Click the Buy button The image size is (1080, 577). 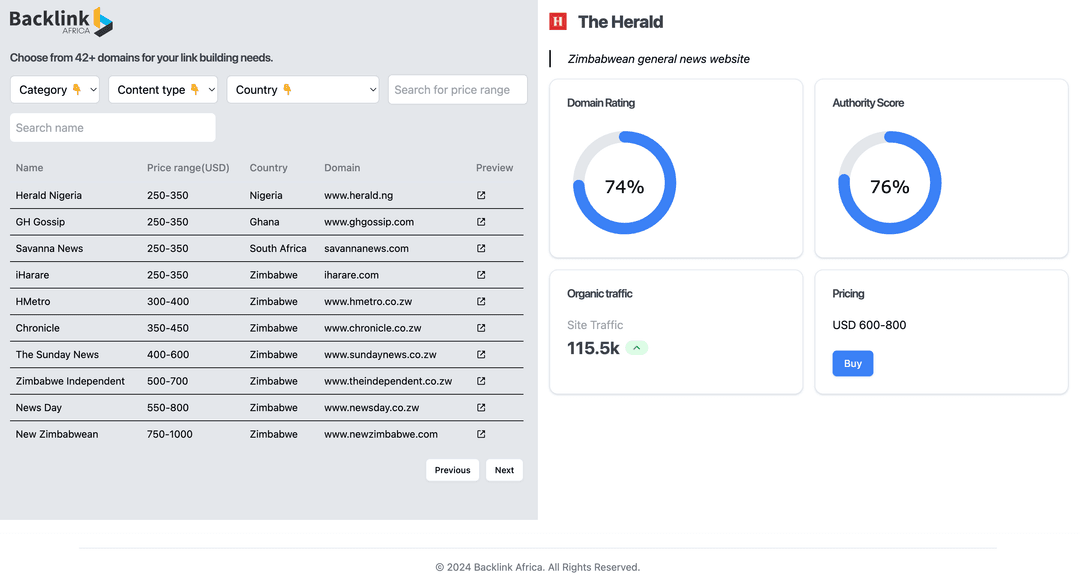852,363
